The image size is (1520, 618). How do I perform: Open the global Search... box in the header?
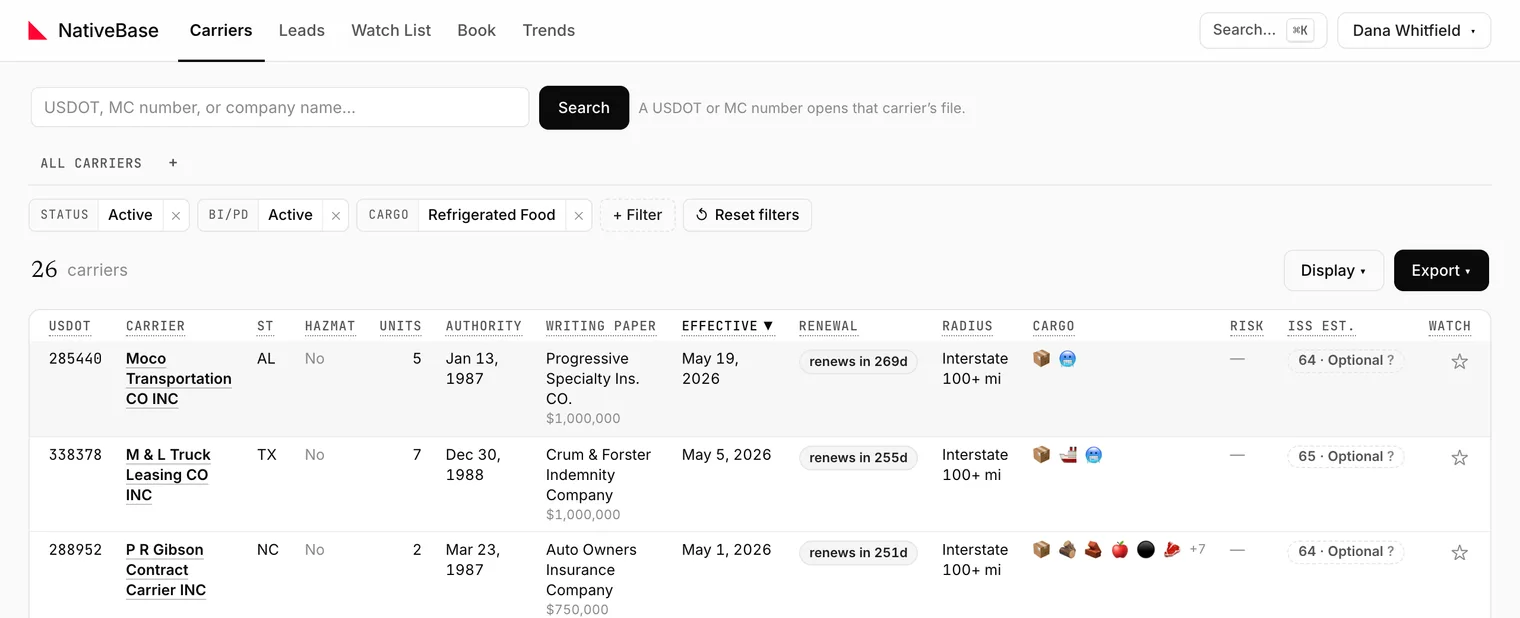[1263, 31]
